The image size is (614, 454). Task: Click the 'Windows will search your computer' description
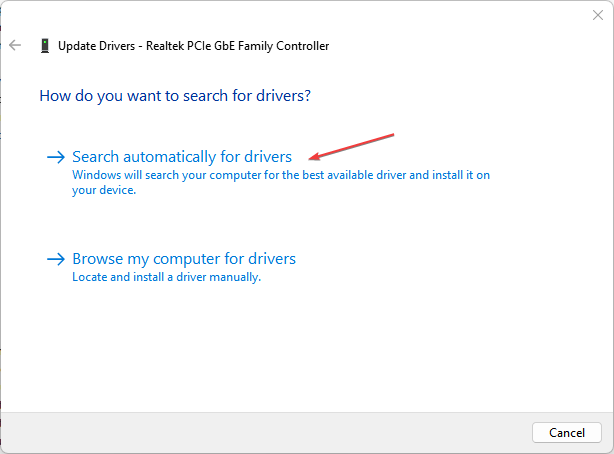click(x=281, y=174)
